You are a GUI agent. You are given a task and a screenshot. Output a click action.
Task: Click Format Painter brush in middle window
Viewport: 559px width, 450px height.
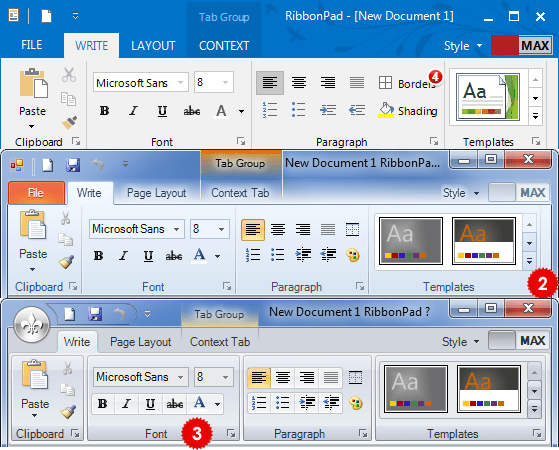coord(66,262)
